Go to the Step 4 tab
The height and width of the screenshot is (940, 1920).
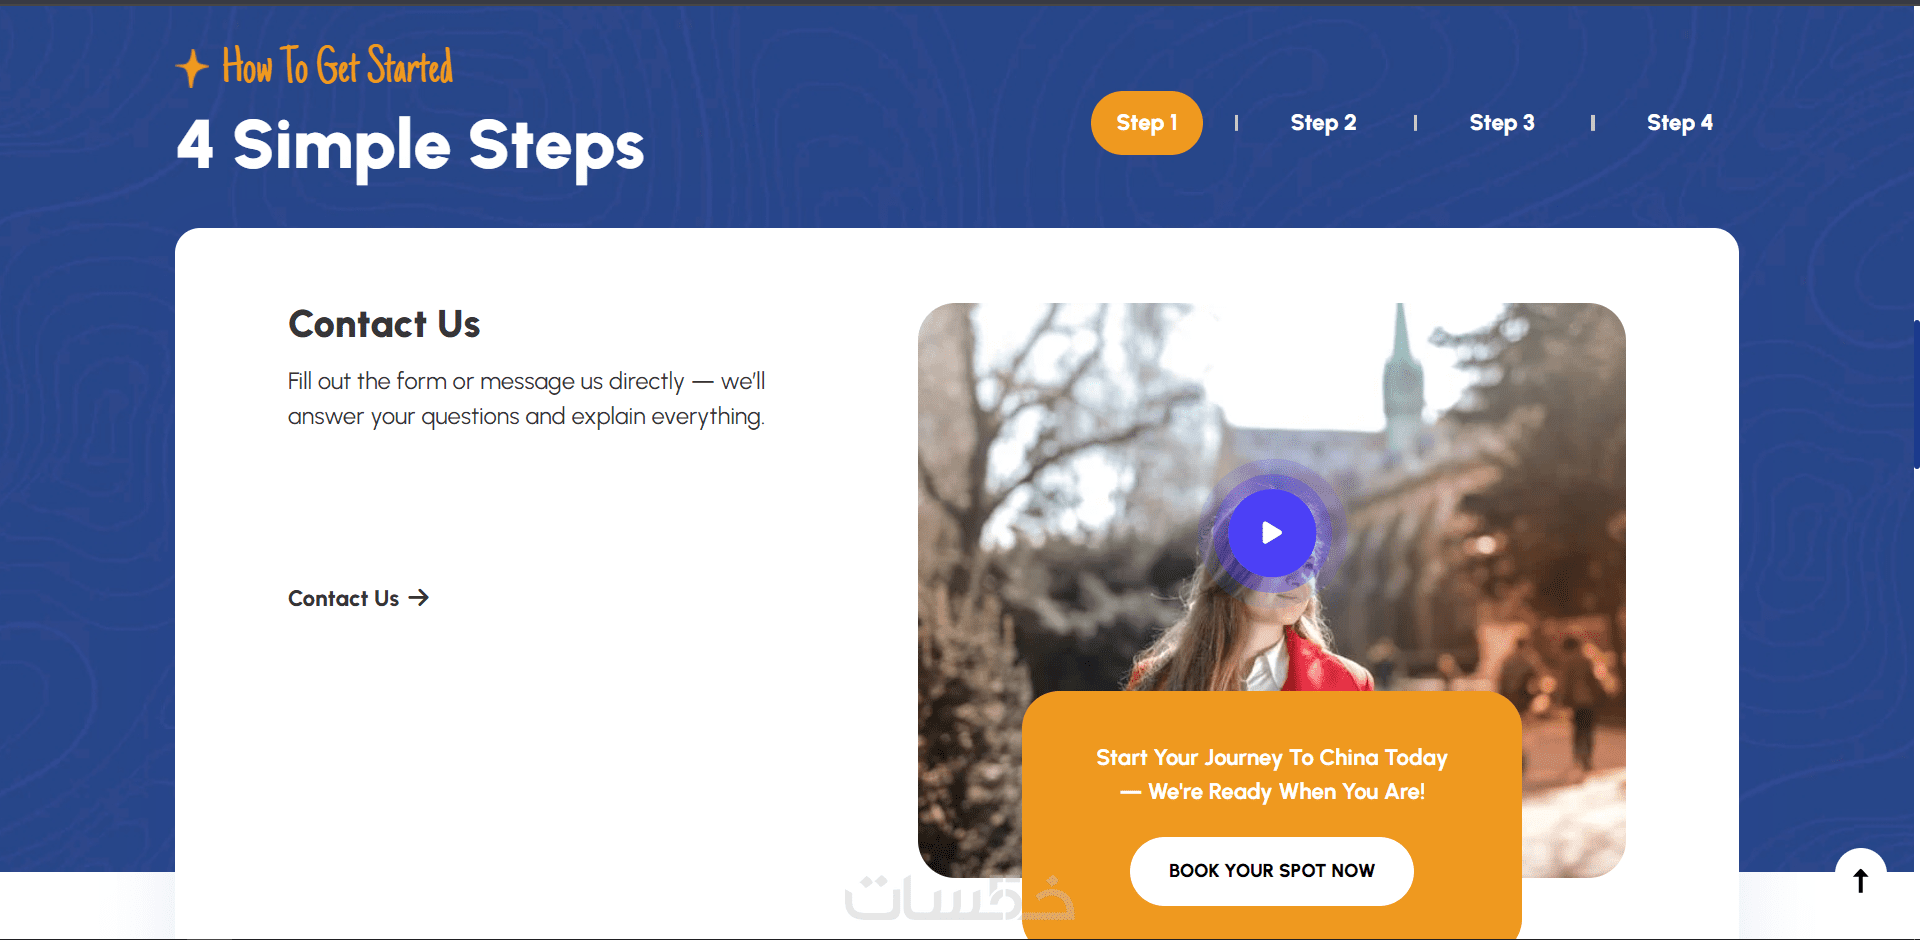pyautogui.click(x=1680, y=123)
